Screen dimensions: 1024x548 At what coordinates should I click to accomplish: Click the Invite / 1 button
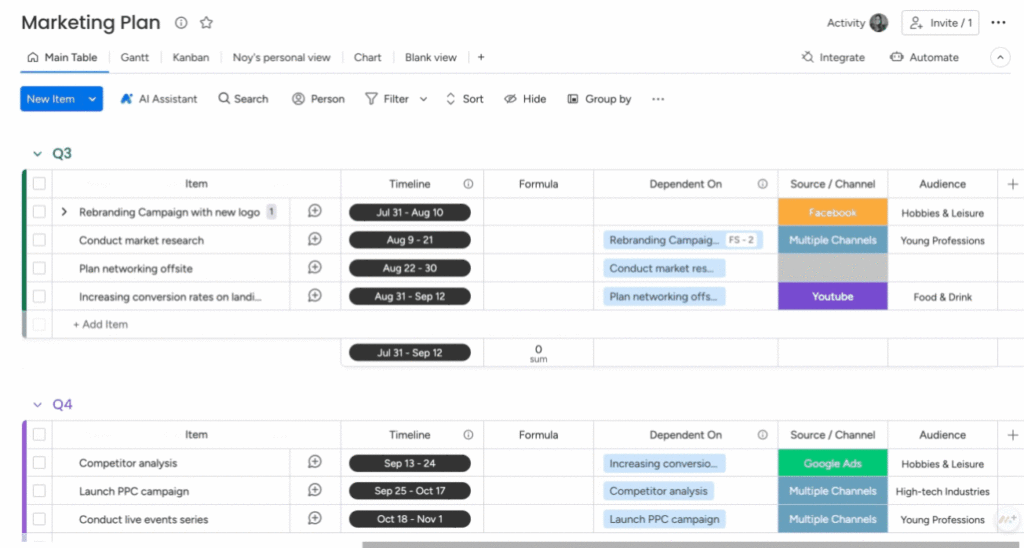coord(940,23)
